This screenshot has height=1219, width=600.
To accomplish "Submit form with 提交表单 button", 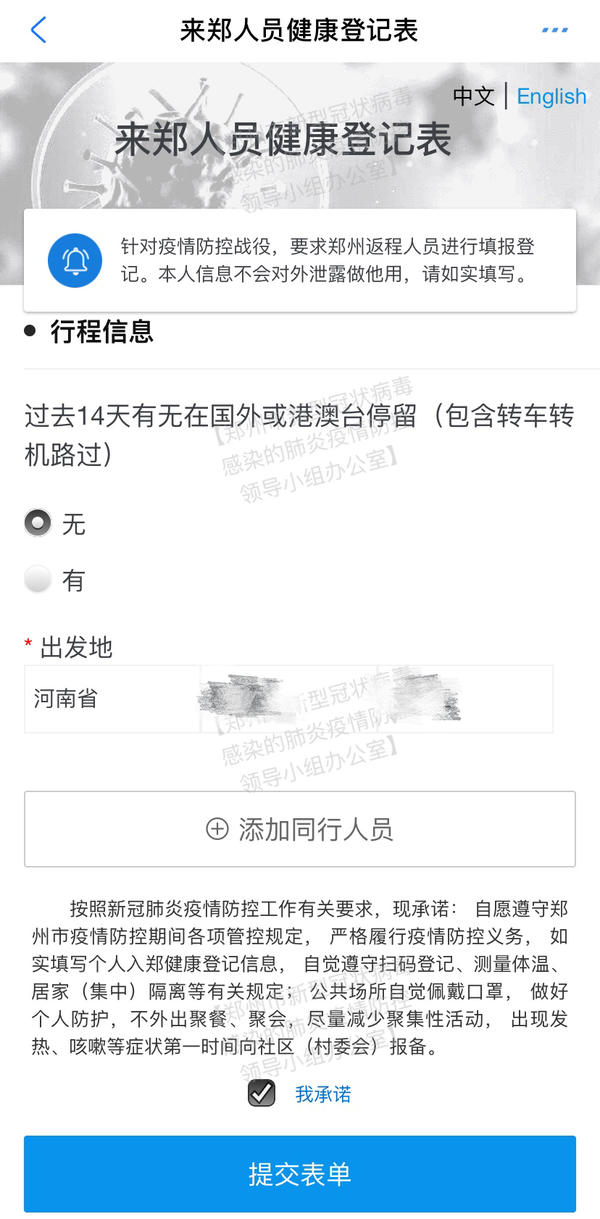I will tap(300, 1174).
